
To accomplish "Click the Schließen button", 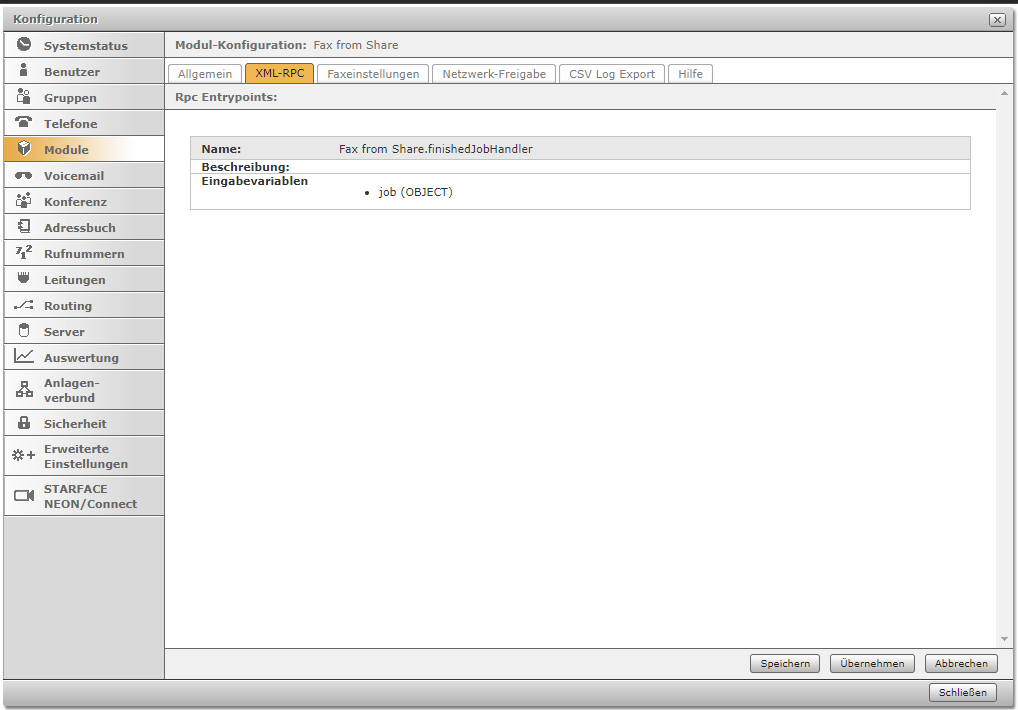I will point(963,692).
